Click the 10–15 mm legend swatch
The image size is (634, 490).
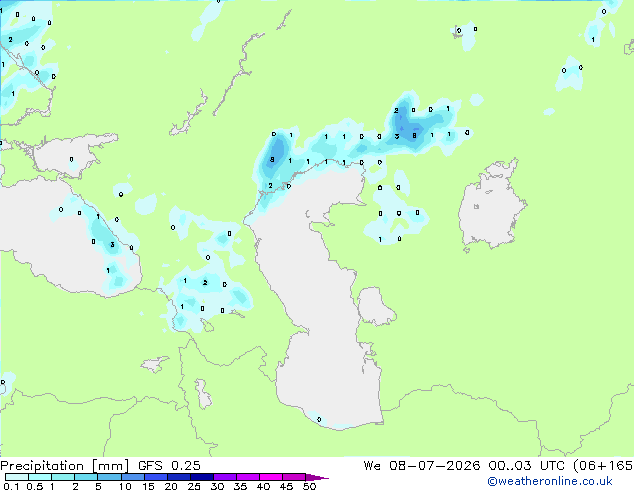[x=132, y=477]
